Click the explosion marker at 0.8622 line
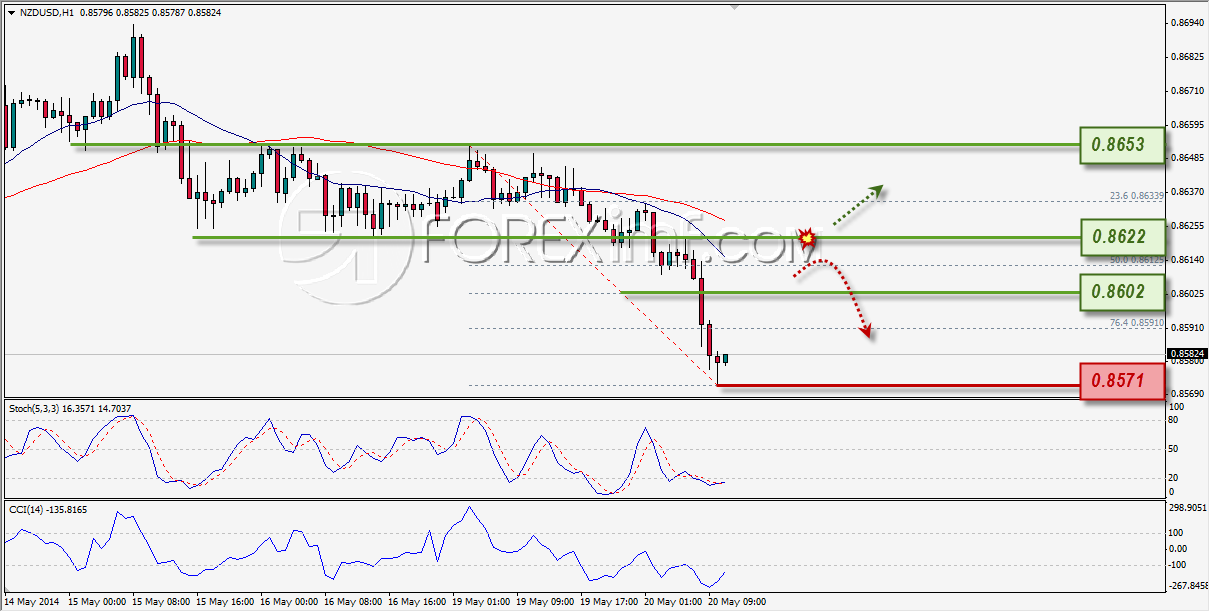The height and width of the screenshot is (612, 1210). coord(806,238)
